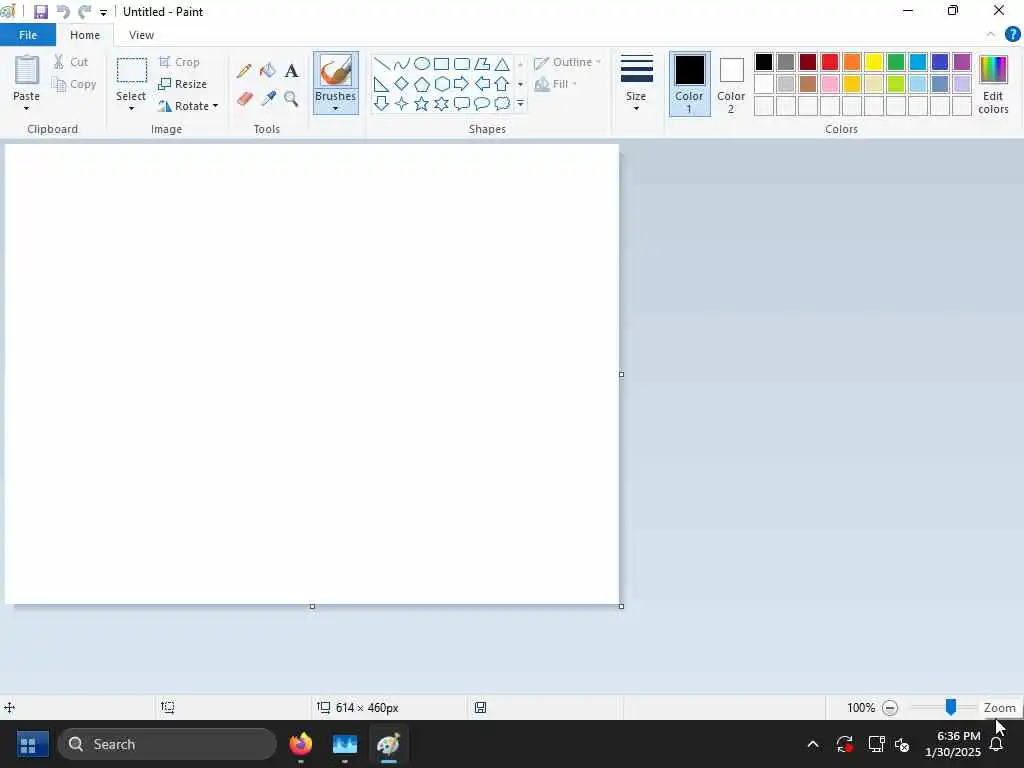Choose the Oval callout shape

point(482,104)
